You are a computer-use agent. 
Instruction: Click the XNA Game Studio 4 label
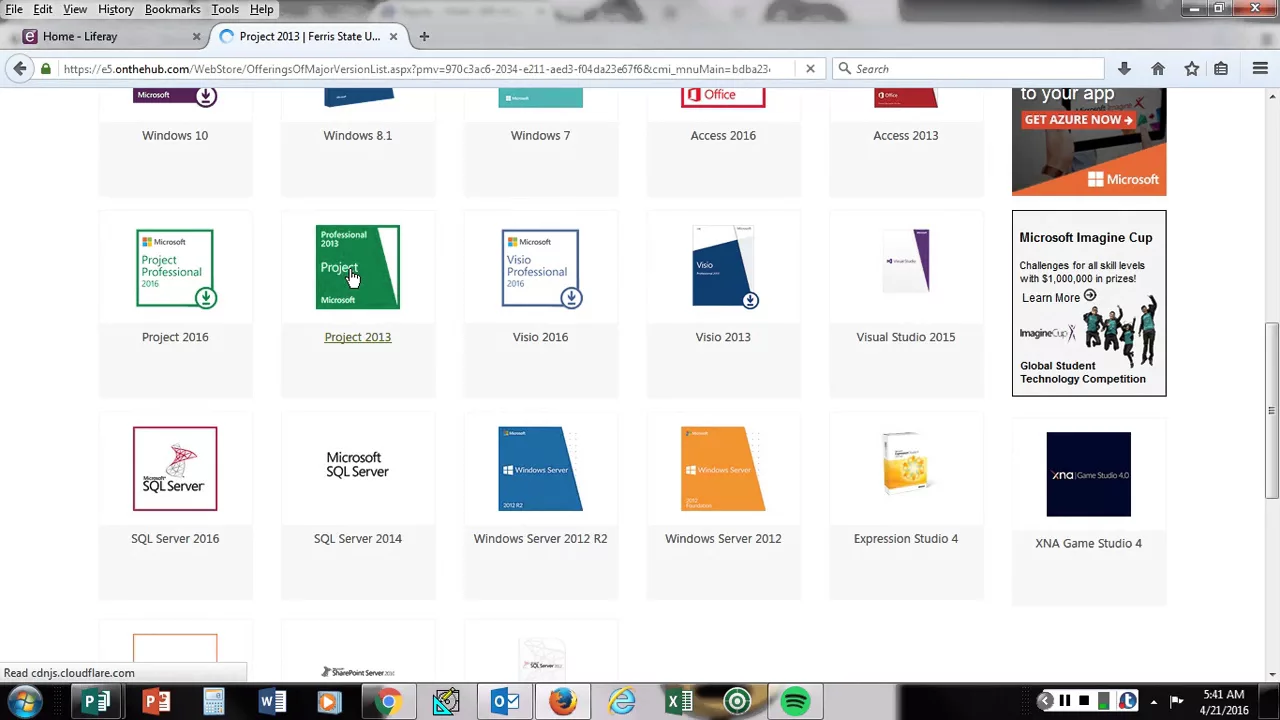coord(1088,543)
